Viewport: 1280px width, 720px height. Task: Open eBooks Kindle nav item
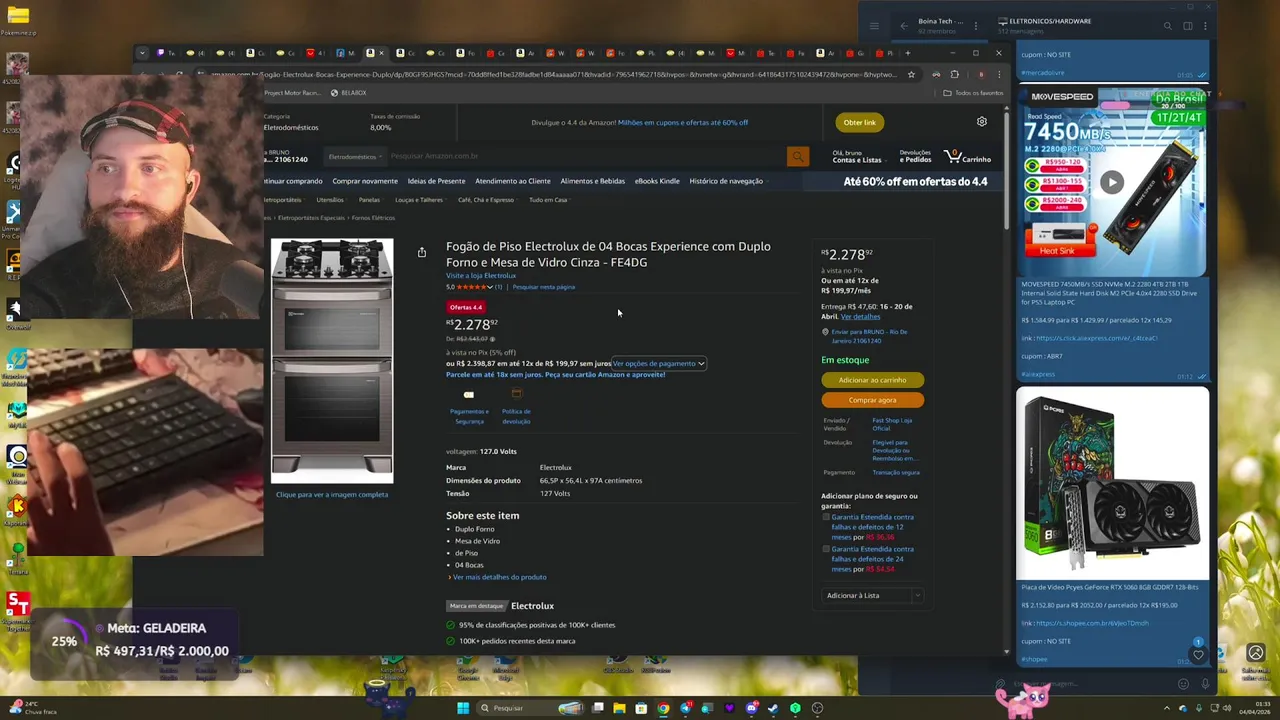(657, 181)
